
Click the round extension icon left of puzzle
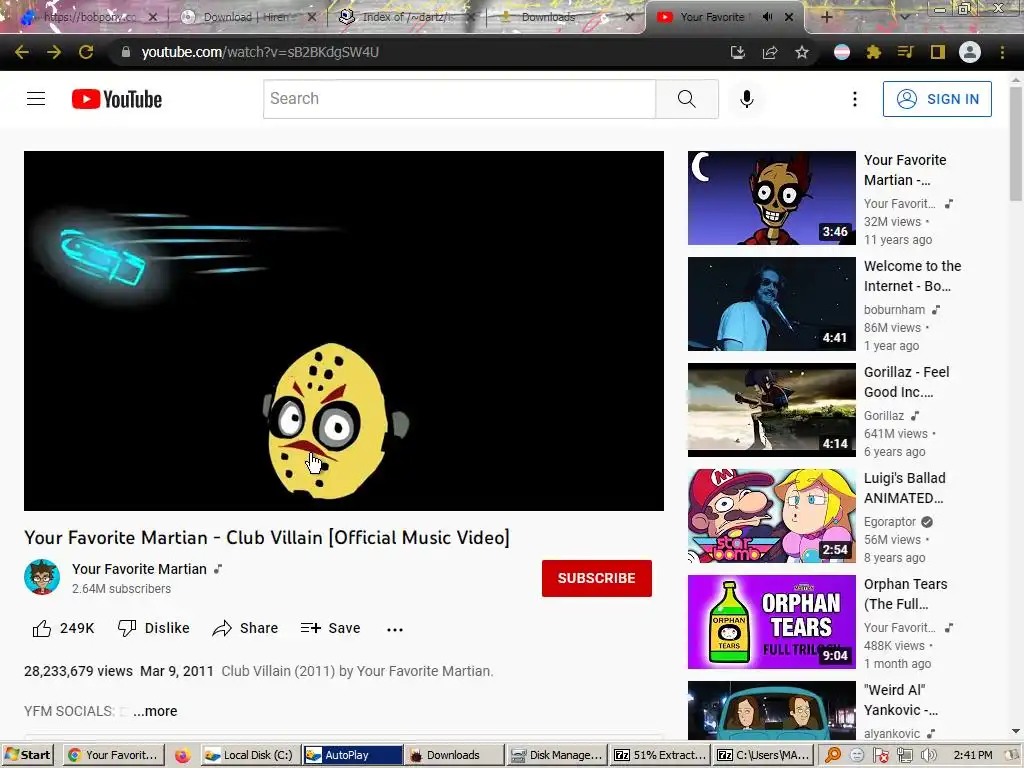click(x=842, y=52)
